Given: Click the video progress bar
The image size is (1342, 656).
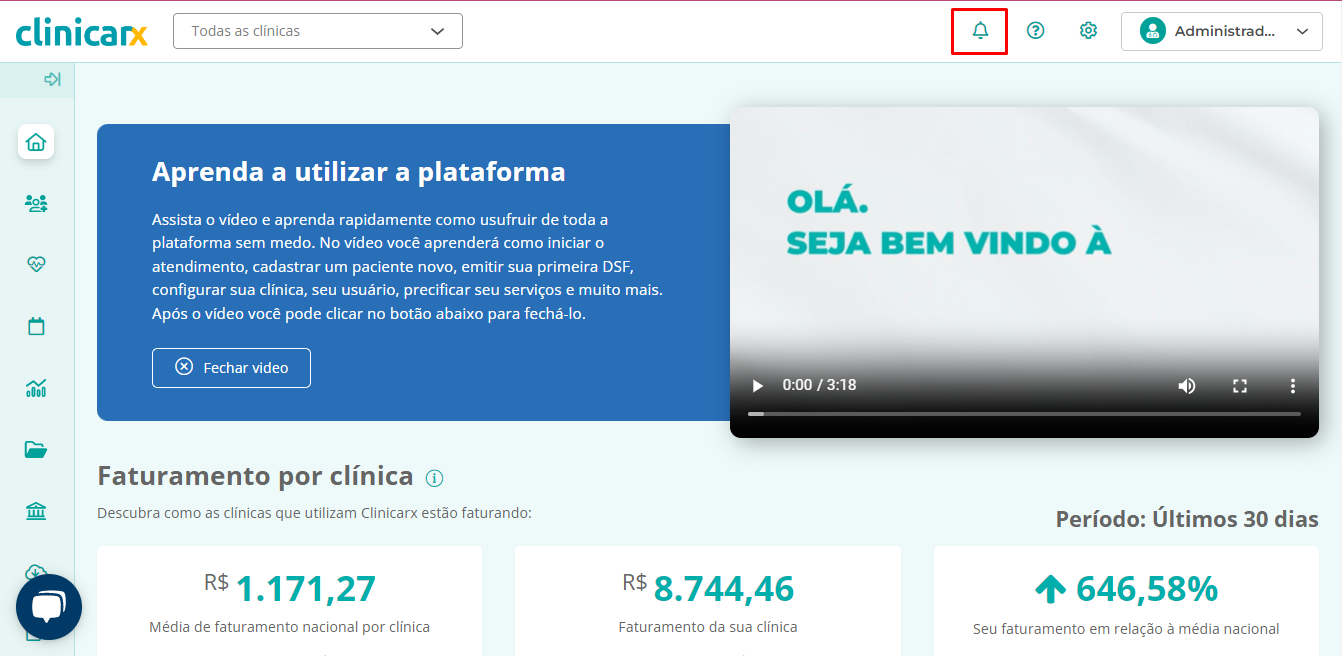Looking at the screenshot, I should point(1024,414).
